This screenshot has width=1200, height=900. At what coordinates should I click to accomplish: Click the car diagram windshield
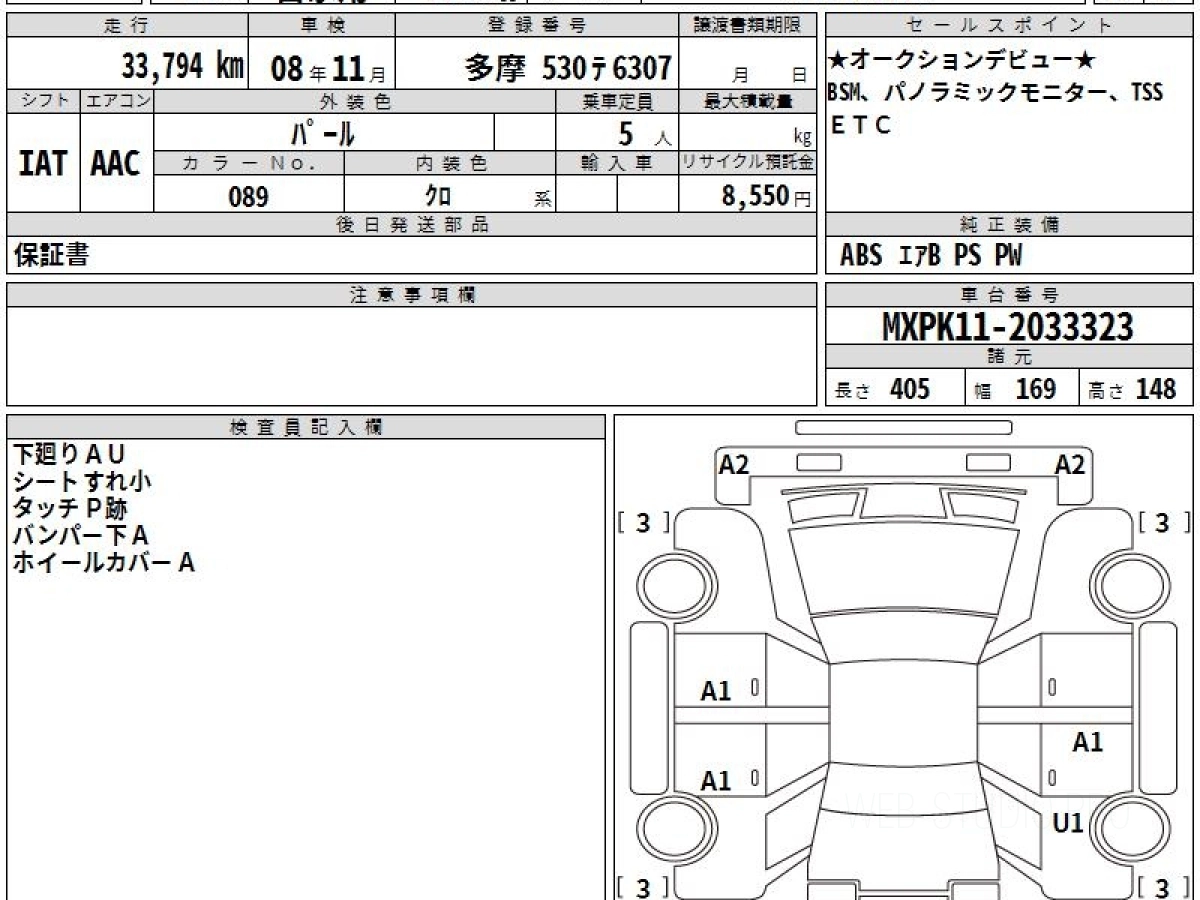point(905,639)
